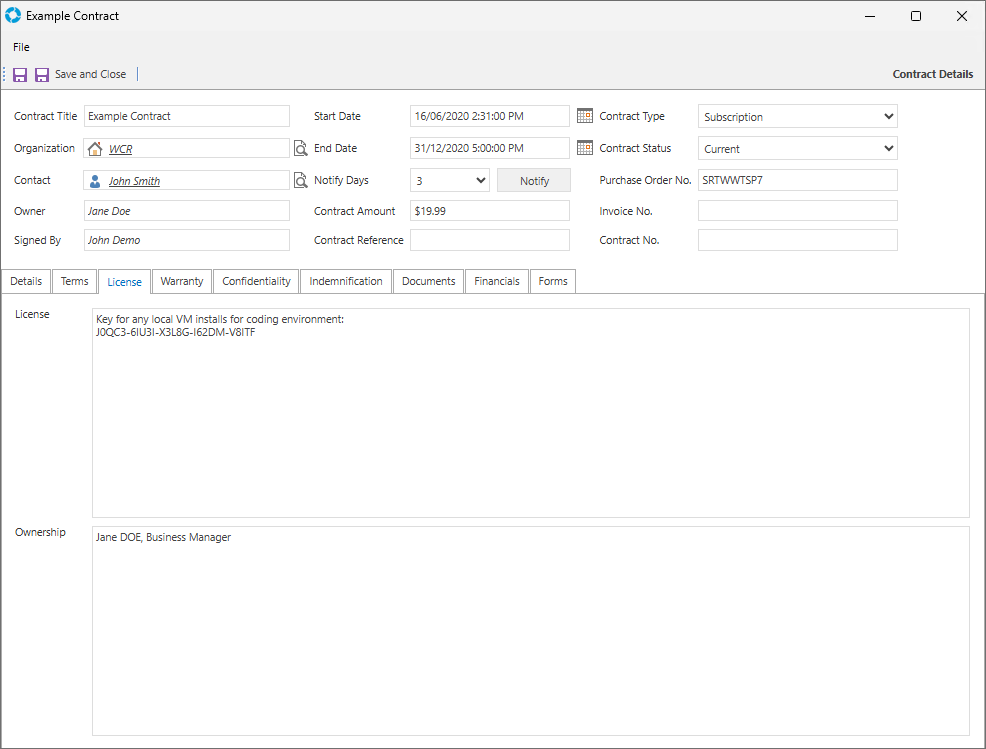This screenshot has width=986, height=749.
Task: Open the WCR organization link
Action: pos(120,149)
